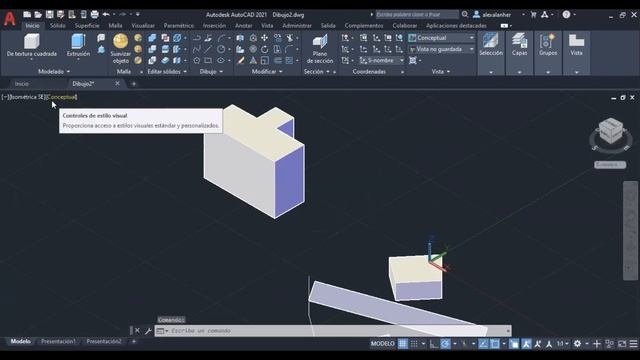This screenshot has height=360, width=640.
Task: Switch to the Superficie ribbon tab
Action: pos(87,25)
